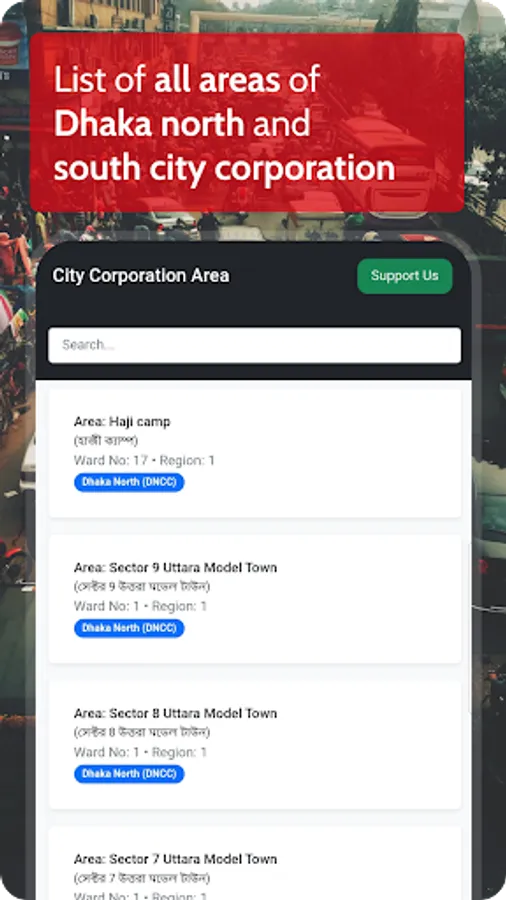The image size is (506, 900).
Task: Tap the DNCC badge in the Sector 8 card
Action: tap(129, 774)
